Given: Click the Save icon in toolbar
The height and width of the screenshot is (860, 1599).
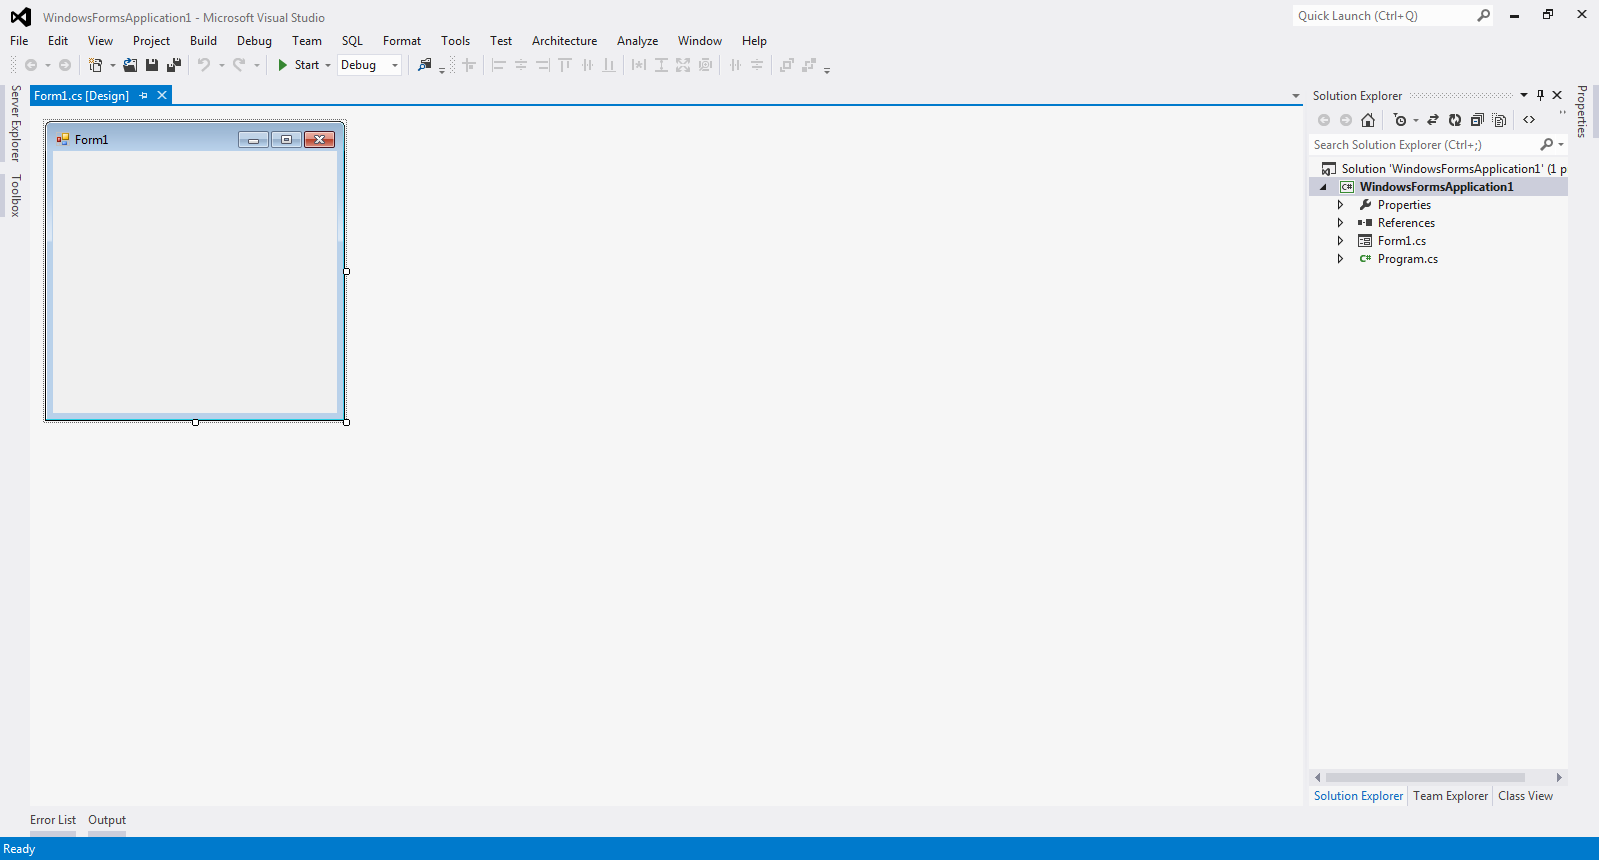Looking at the screenshot, I should coord(152,65).
